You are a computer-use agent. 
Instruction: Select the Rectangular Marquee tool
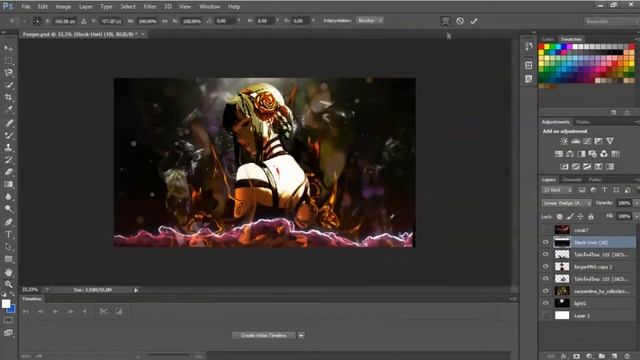(x=8, y=60)
